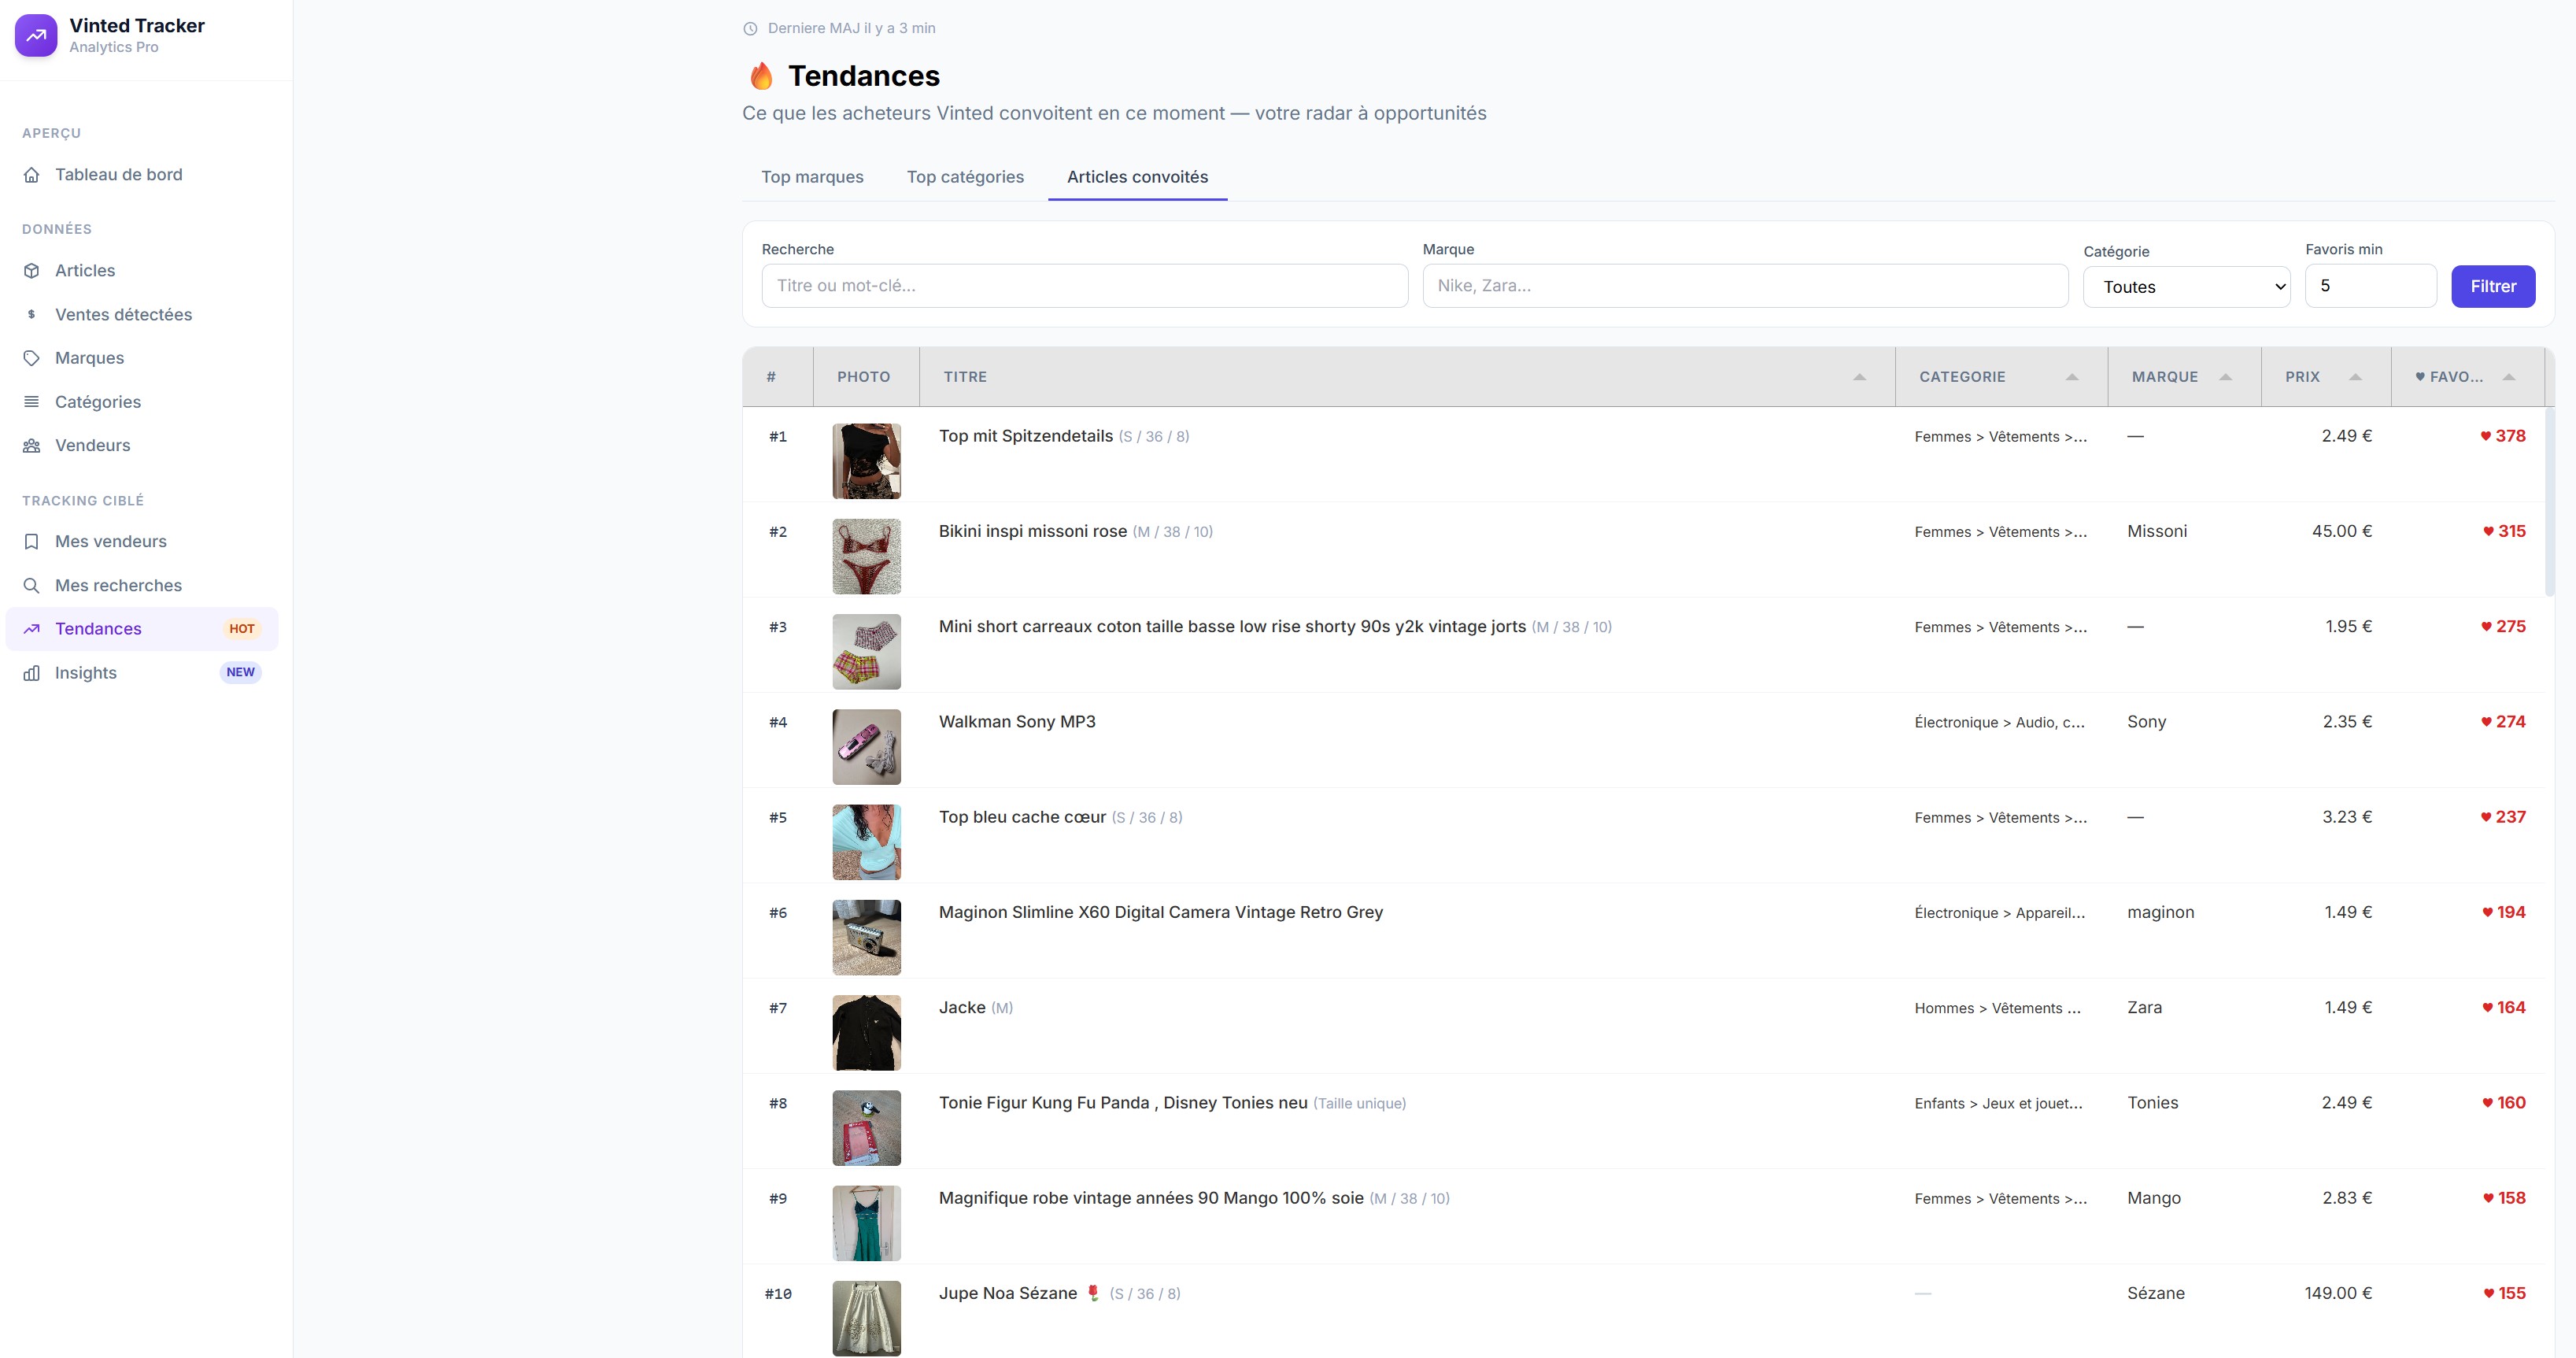Click the heart icon in FAVO column header
Image resolution: width=2576 pixels, height=1358 pixels.
point(2420,377)
